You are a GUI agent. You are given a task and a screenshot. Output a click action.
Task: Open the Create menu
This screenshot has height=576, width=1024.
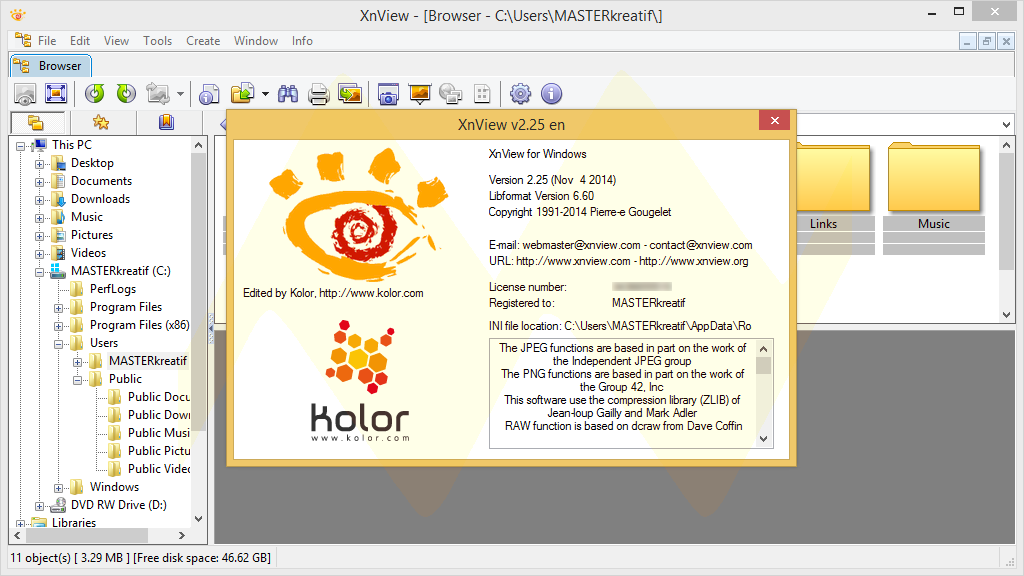203,40
